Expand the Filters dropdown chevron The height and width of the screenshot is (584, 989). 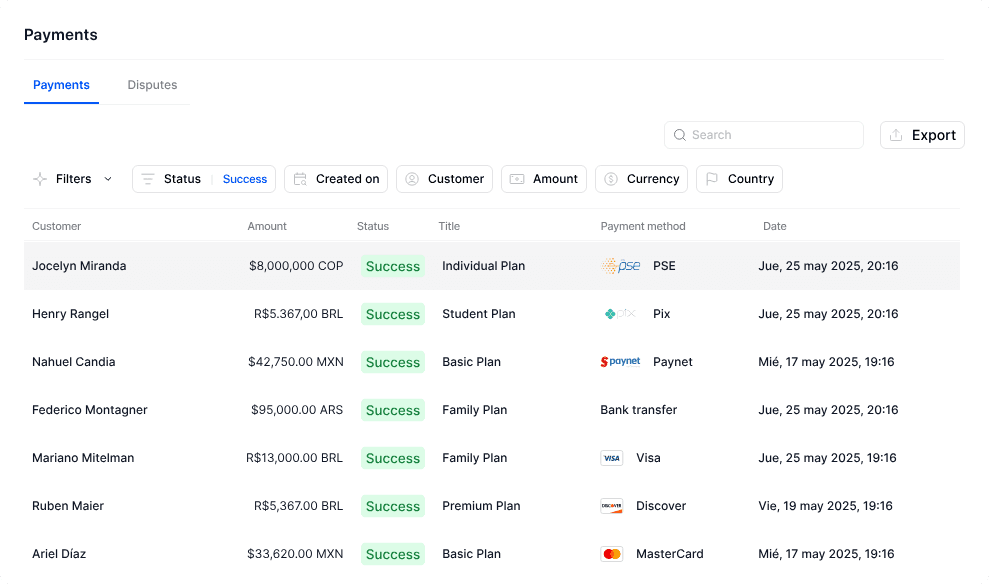coord(108,179)
